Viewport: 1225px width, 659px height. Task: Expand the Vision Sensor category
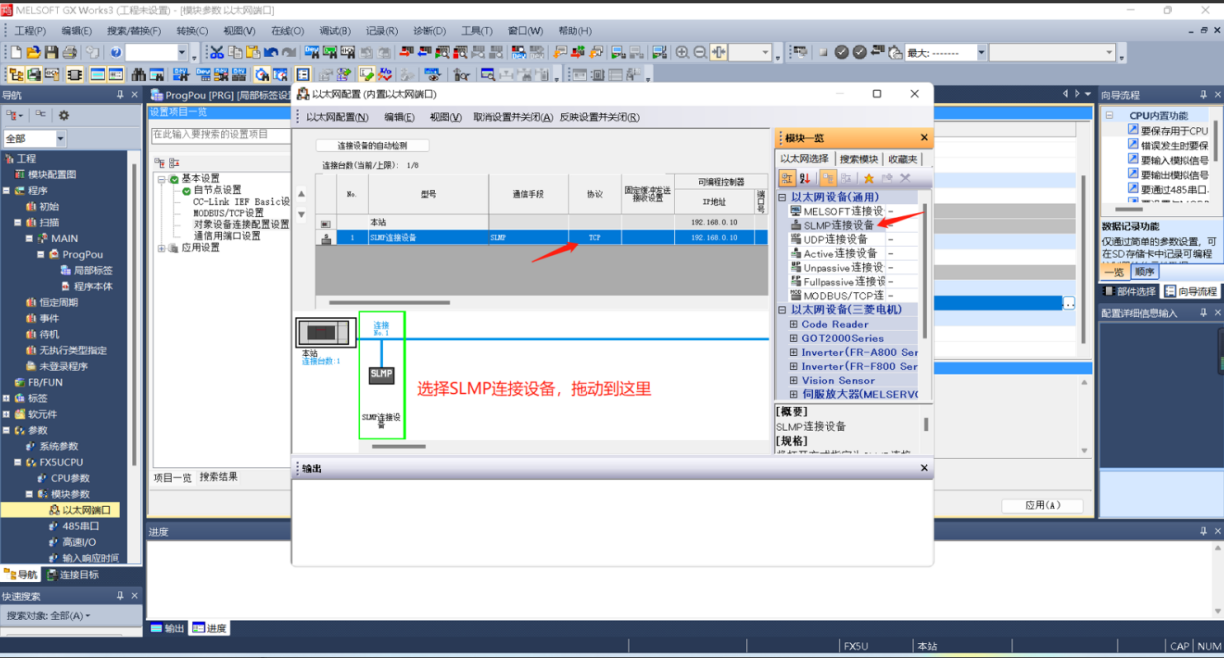pyautogui.click(x=794, y=380)
